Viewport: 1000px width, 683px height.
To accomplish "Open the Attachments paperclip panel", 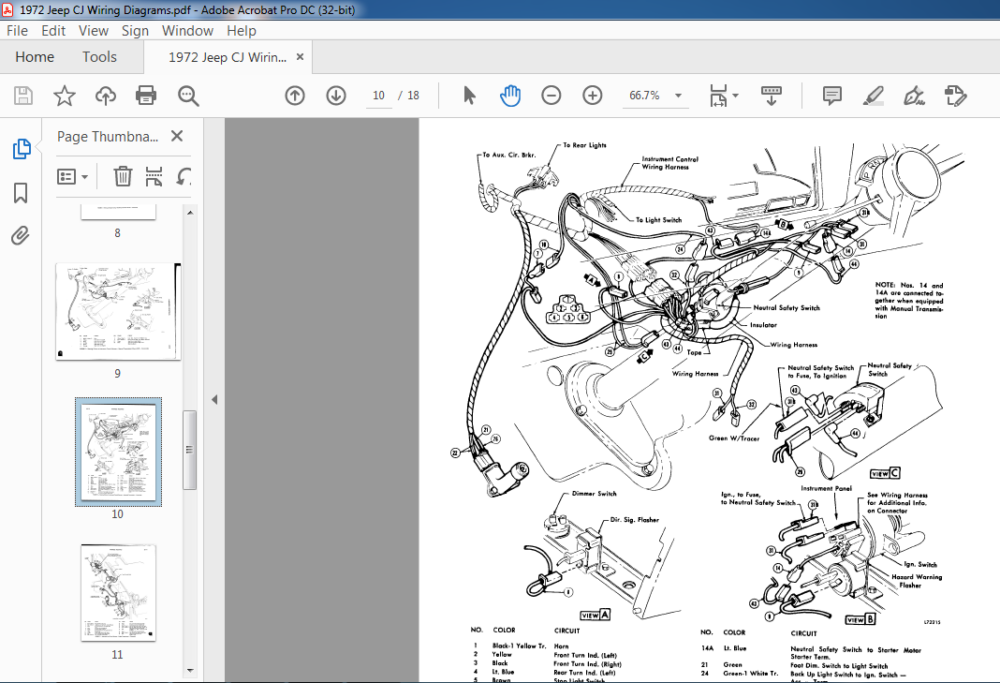I will point(20,235).
